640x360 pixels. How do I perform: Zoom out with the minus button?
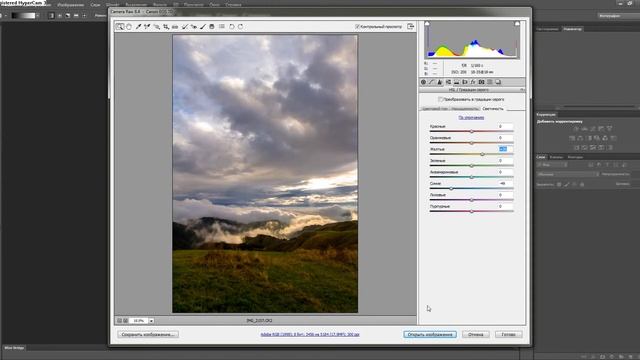120,321
